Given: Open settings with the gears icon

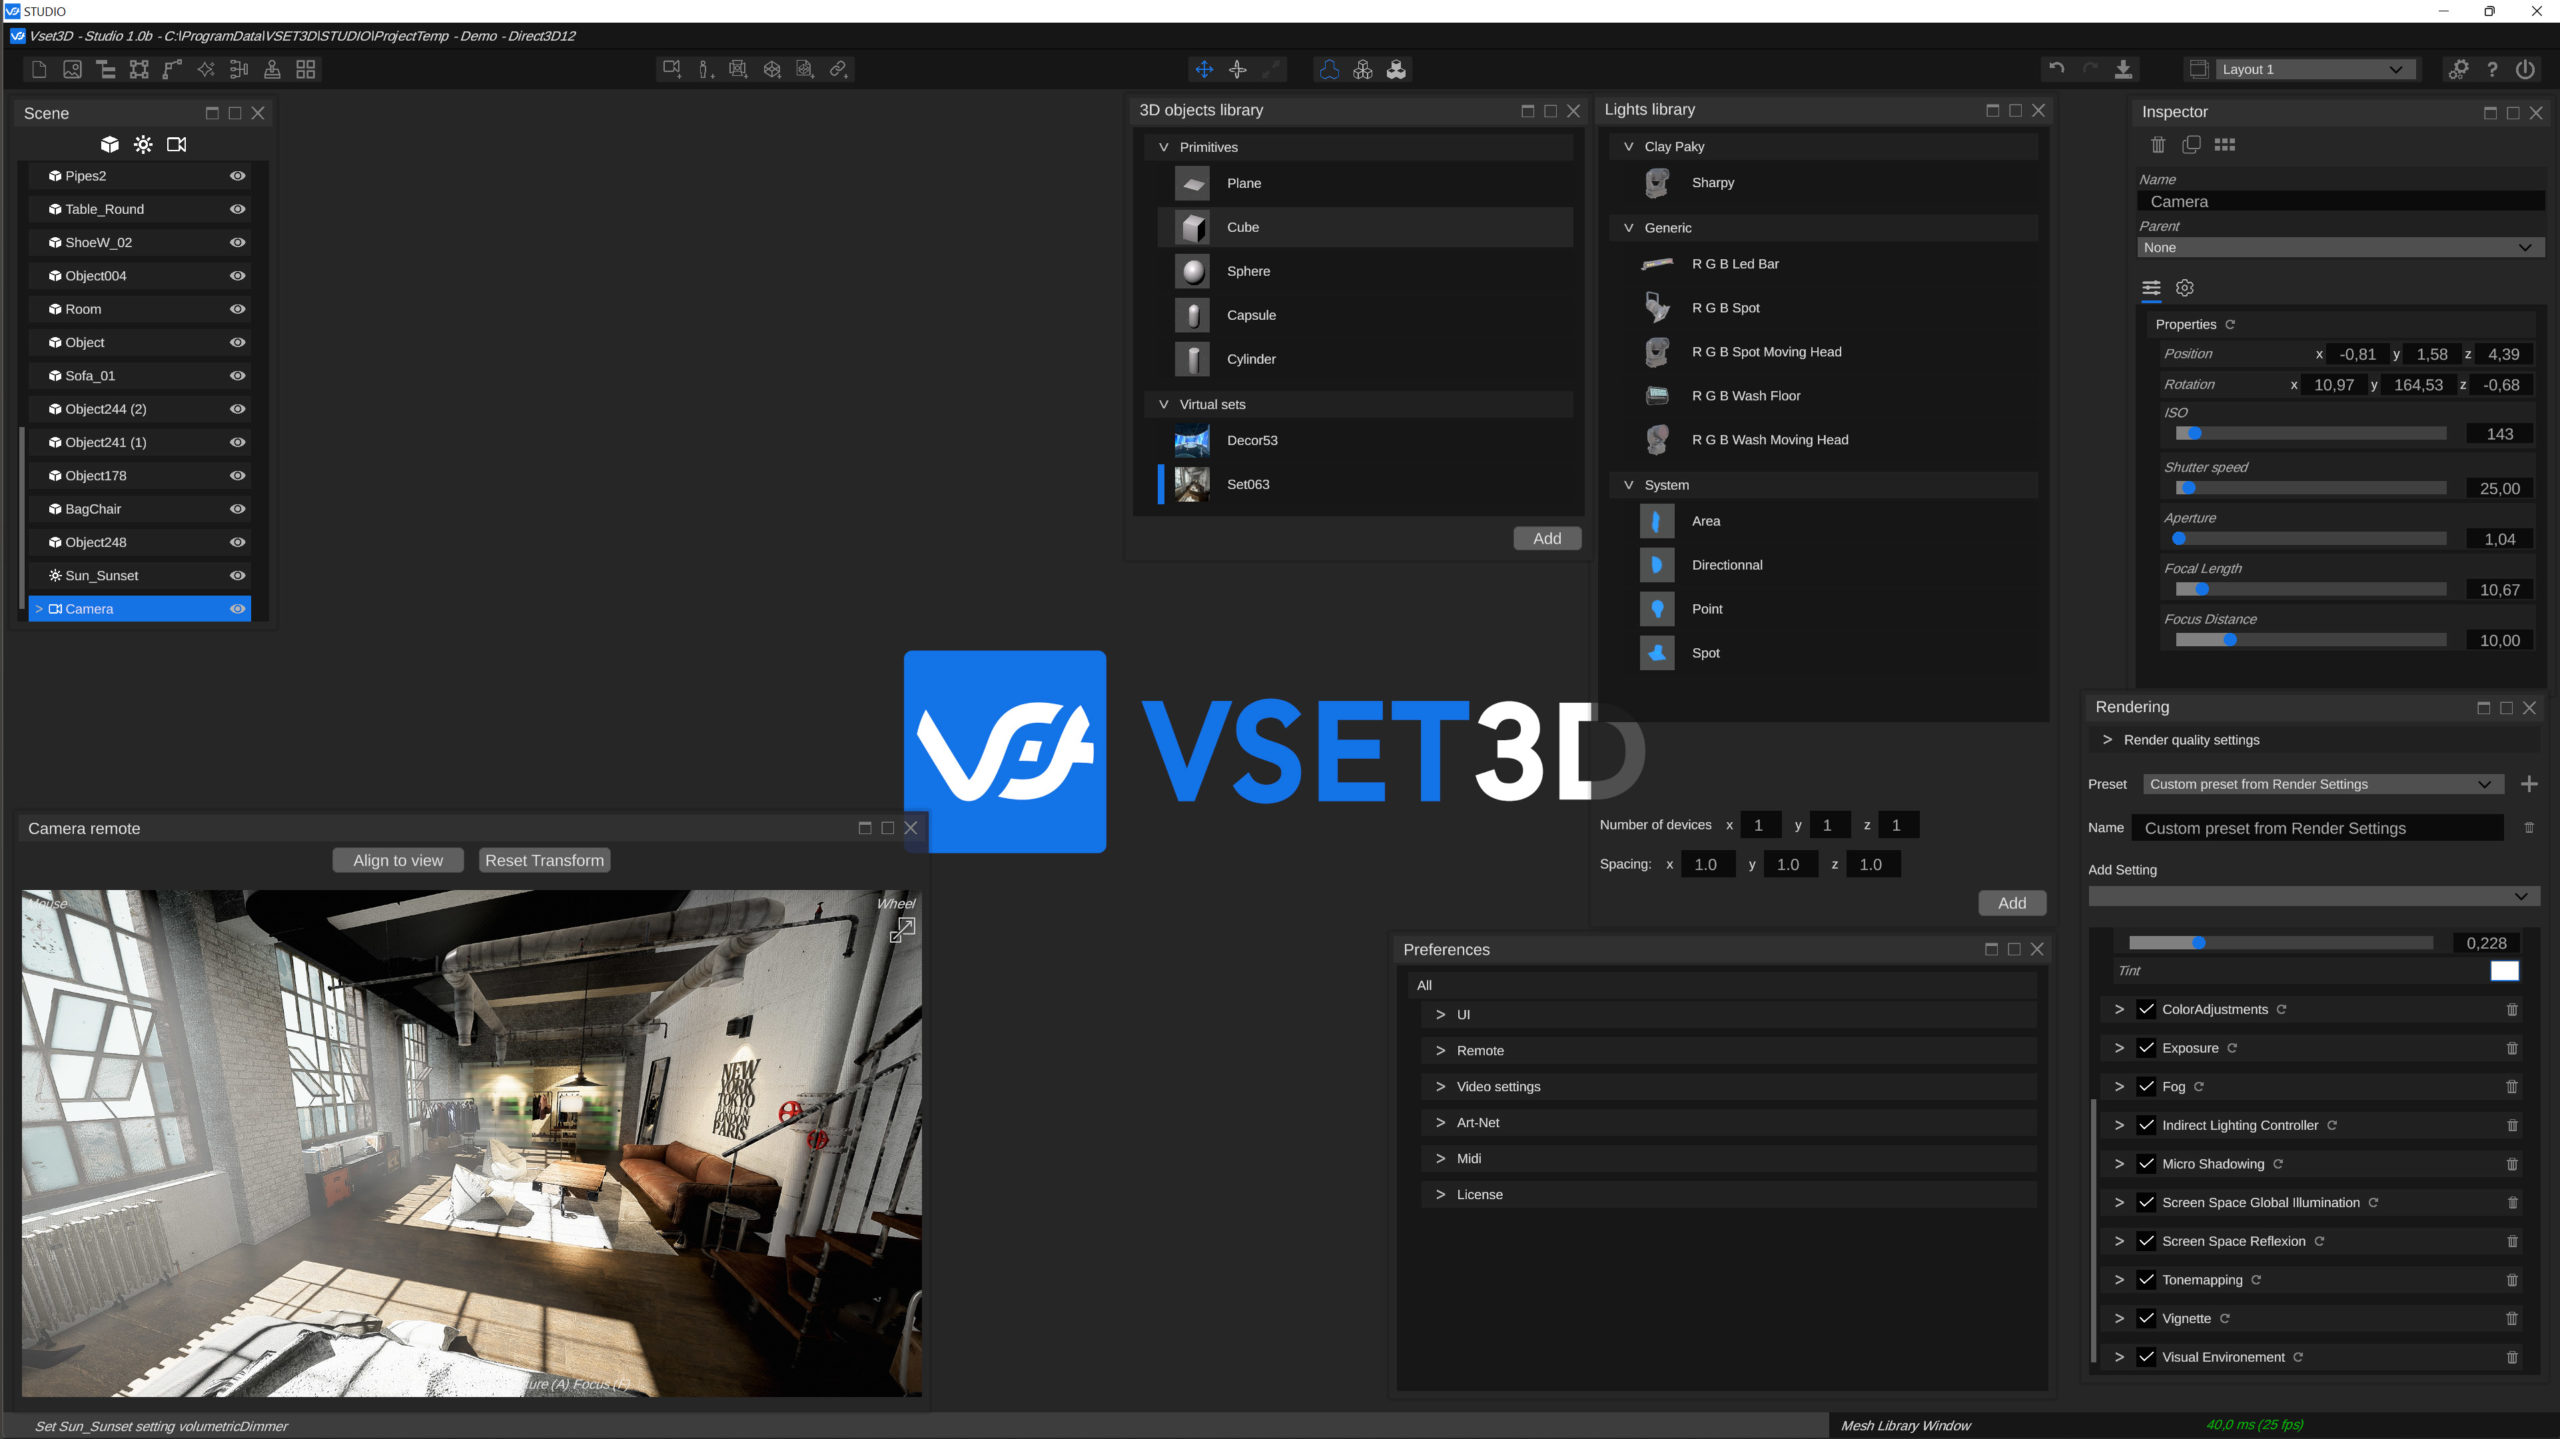Looking at the screenshot, I should 2458,69.
